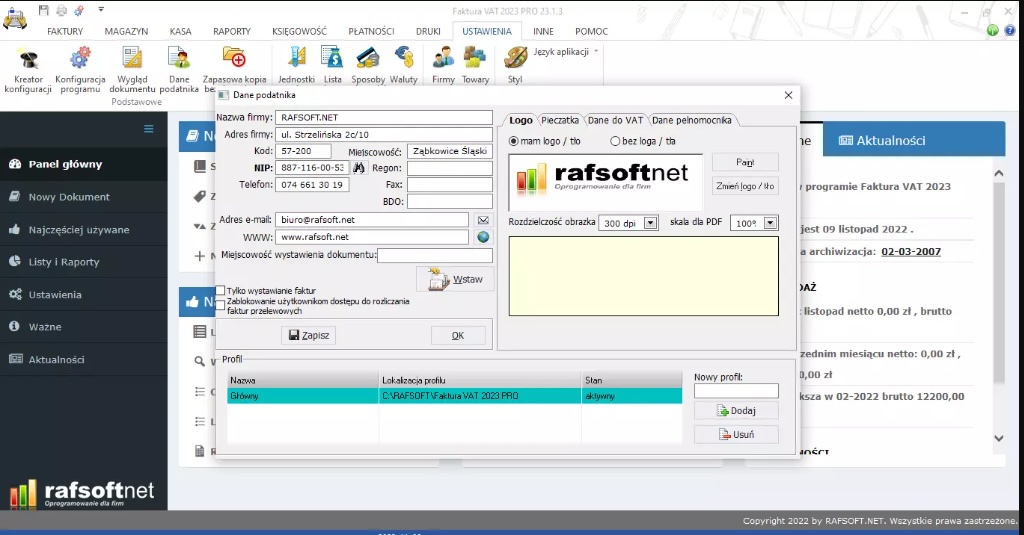Select Logo tab
The image size is (1024, 535).
tap(520, 120)
